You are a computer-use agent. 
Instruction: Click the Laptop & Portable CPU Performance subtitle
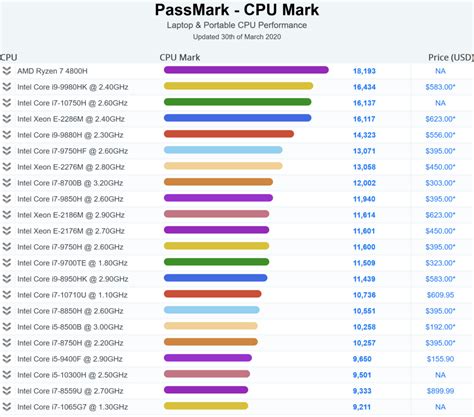237,25
